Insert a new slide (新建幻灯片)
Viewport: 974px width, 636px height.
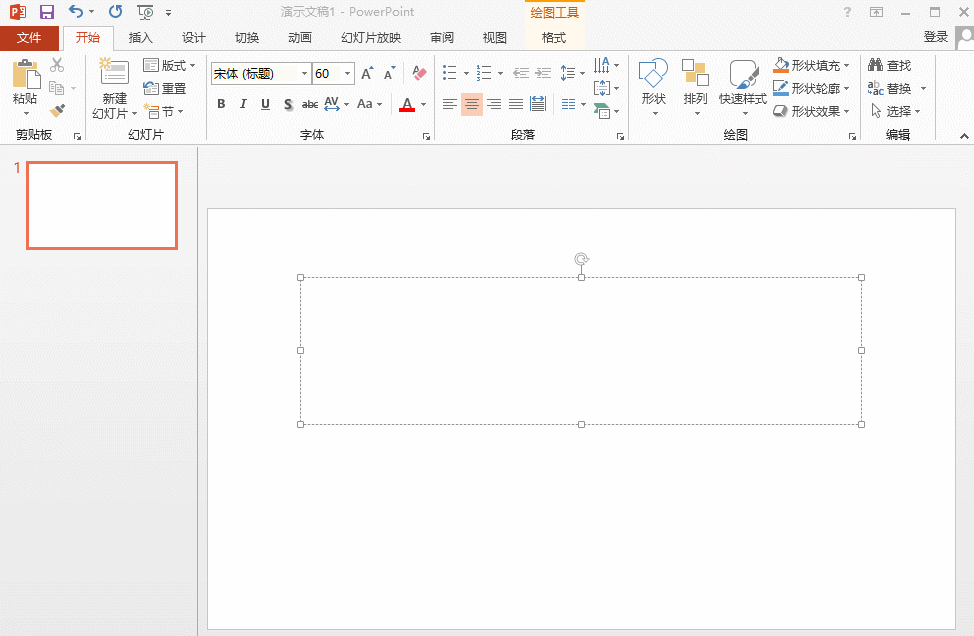click(115, 88)
